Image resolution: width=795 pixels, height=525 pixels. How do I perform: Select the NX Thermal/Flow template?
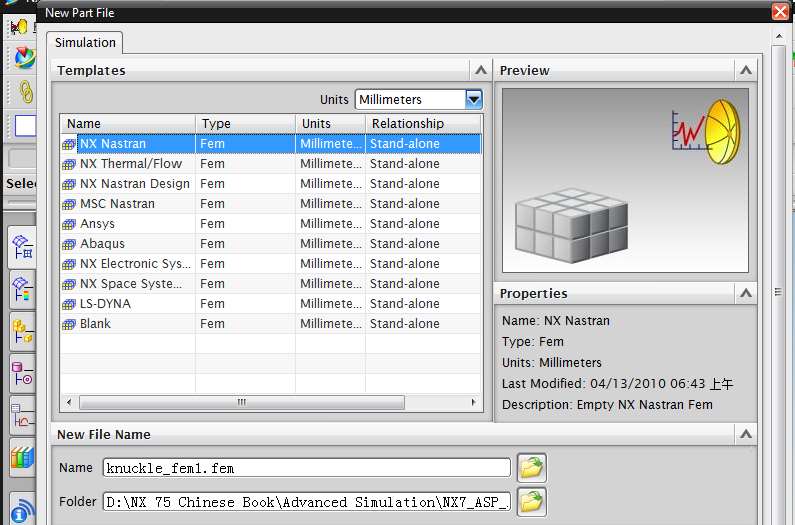click(x=271, y=163)
